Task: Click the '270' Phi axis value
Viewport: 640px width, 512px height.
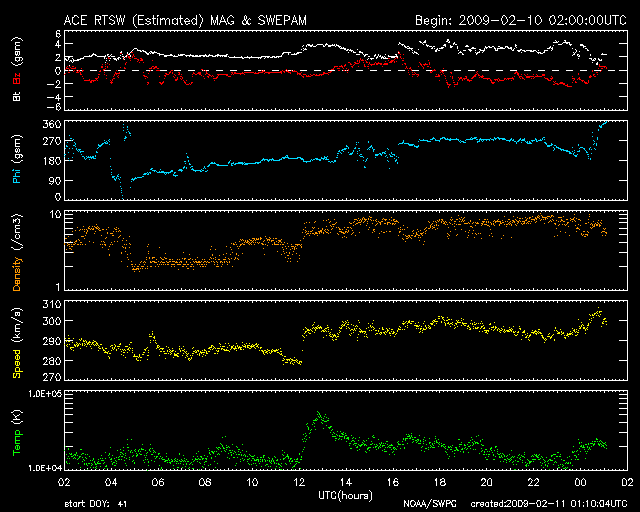Action: (52, 141)
